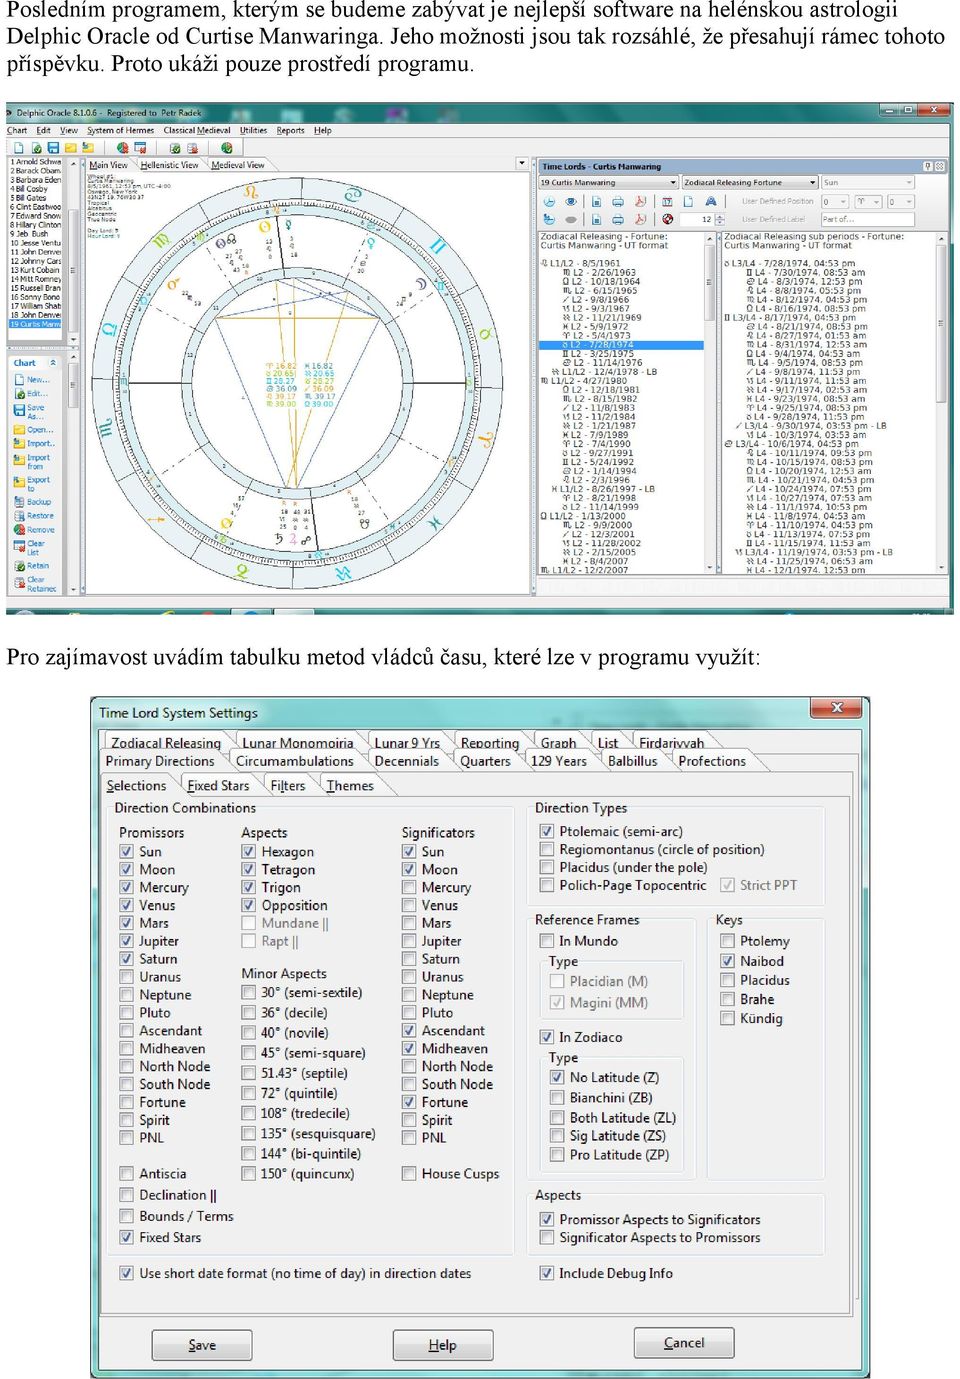Uncheck the Sun promissor checkbox
The width and height of the screenshot is (960, 1379).
127,852
